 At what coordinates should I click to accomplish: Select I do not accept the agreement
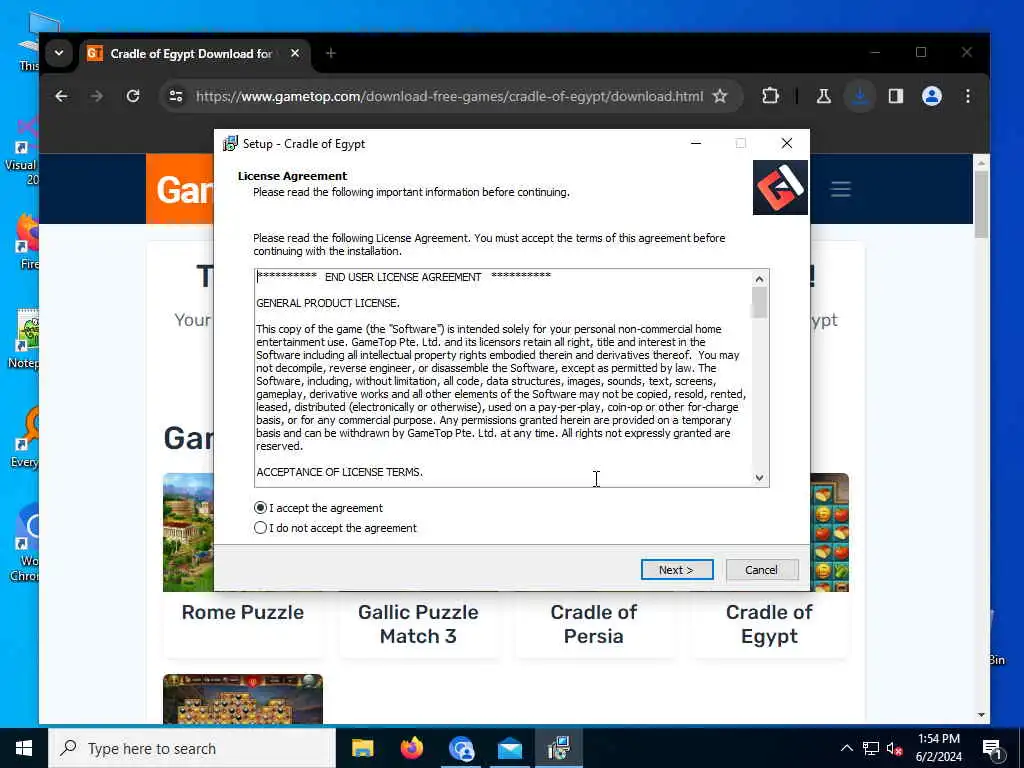(x=260, y=528)
